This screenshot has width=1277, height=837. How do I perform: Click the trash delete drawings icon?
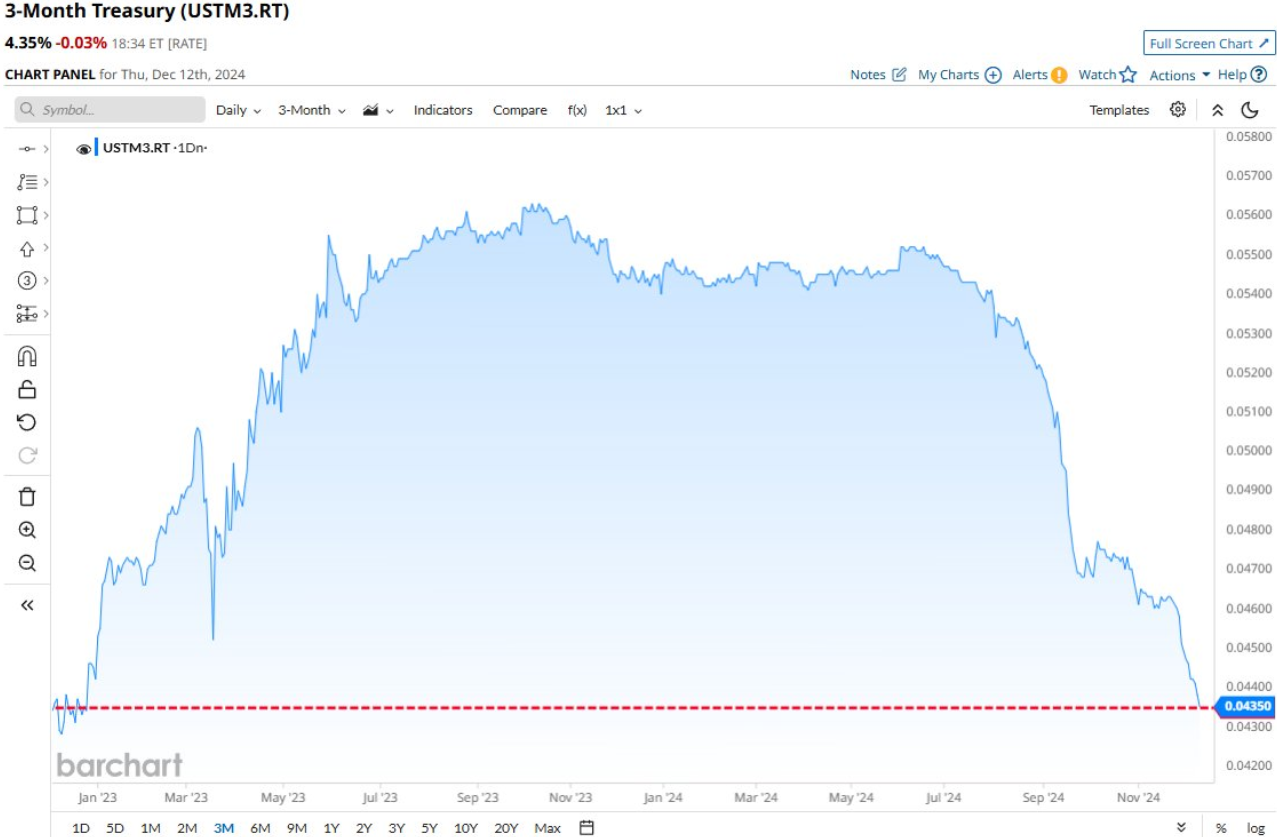point(27,497)
